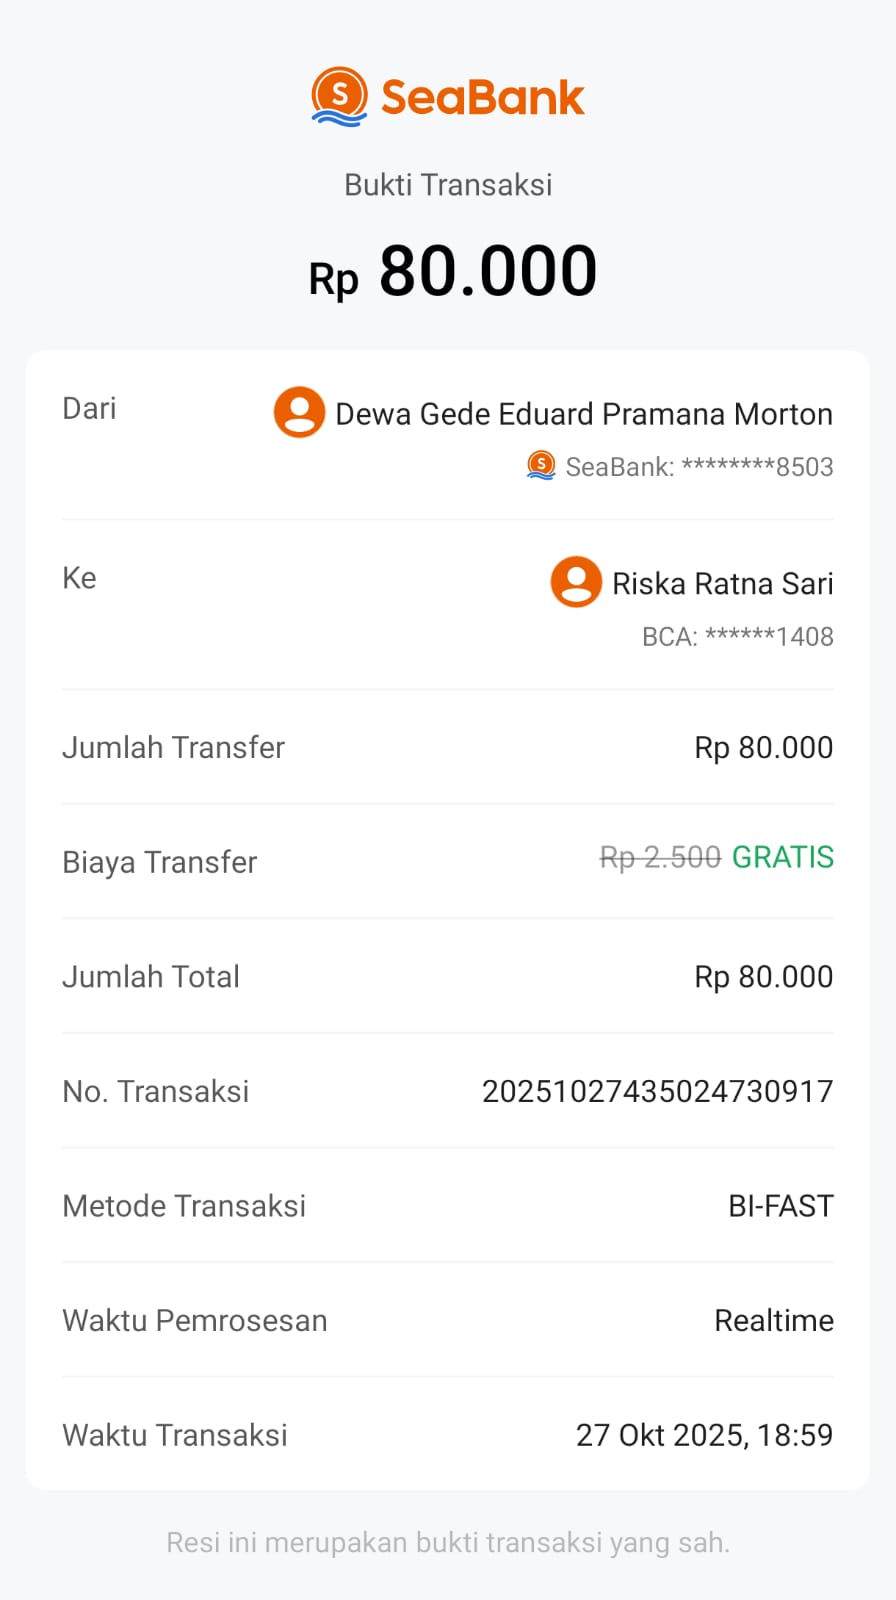Tap the large Rp 80.000 amount
Viewport: 896px width, 1600px height.
click(452, 272)
